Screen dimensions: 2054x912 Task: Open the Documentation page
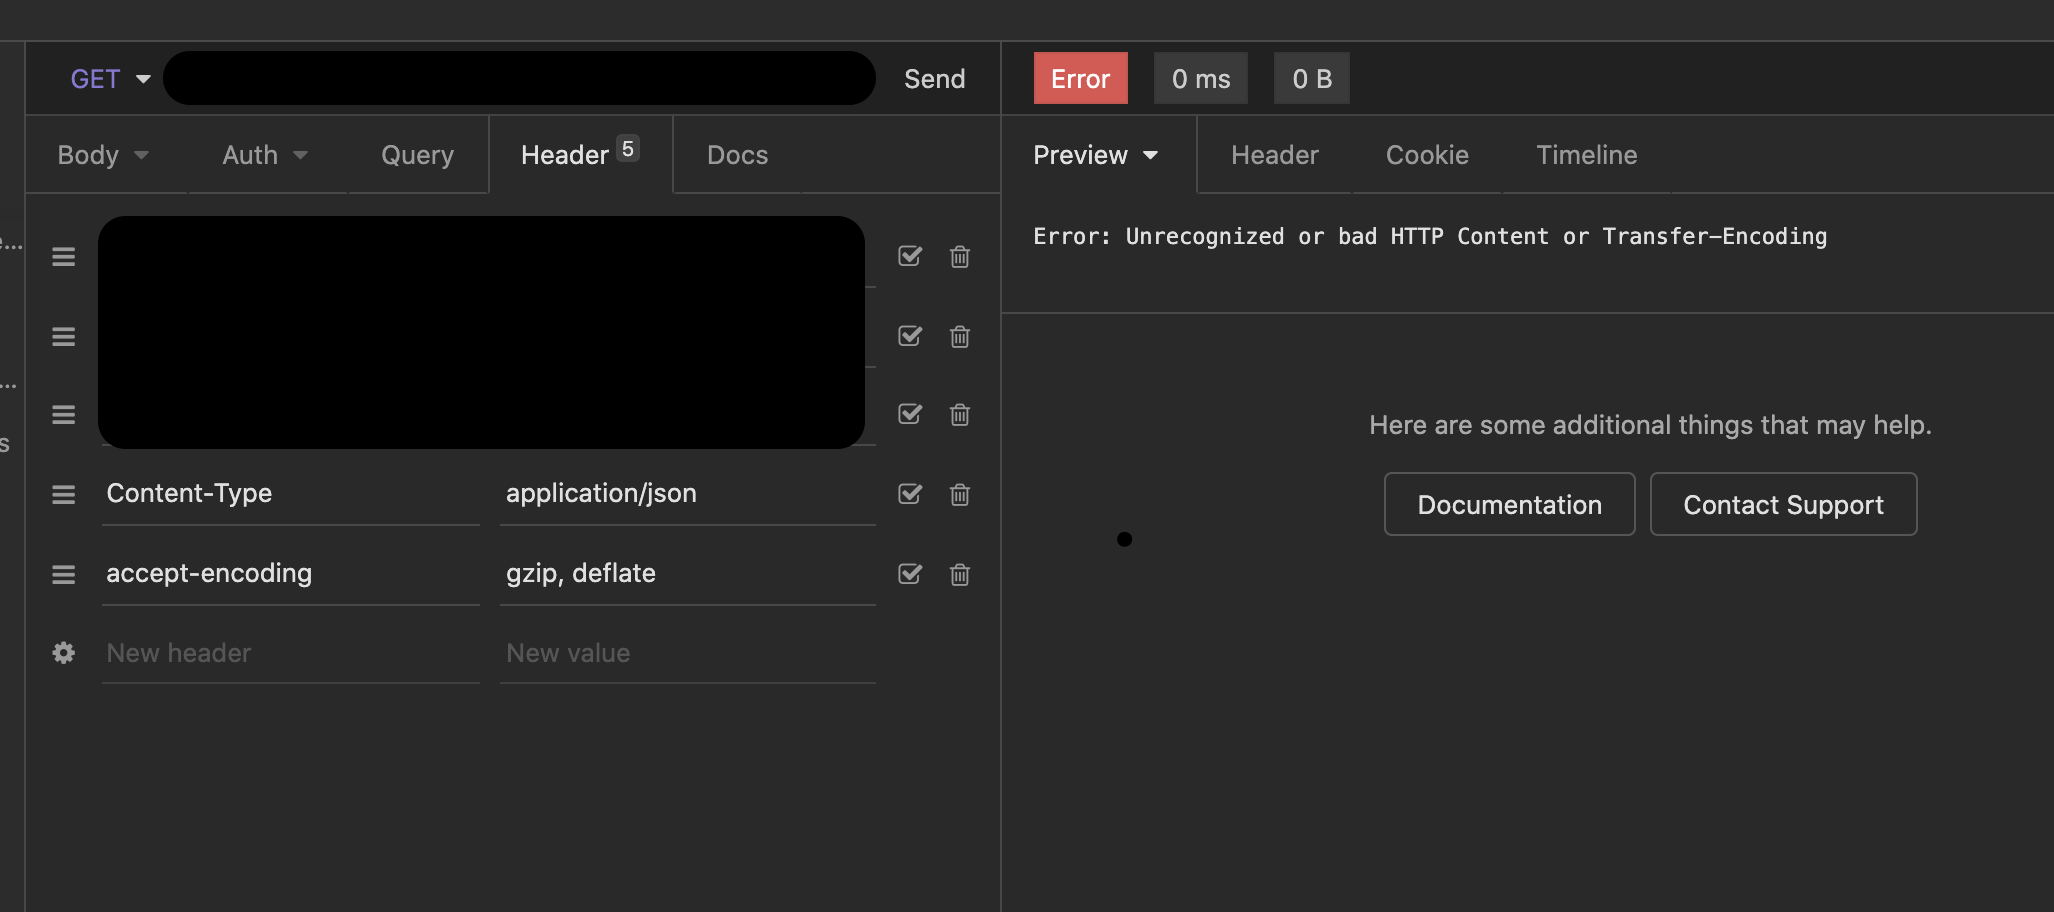1509,504
